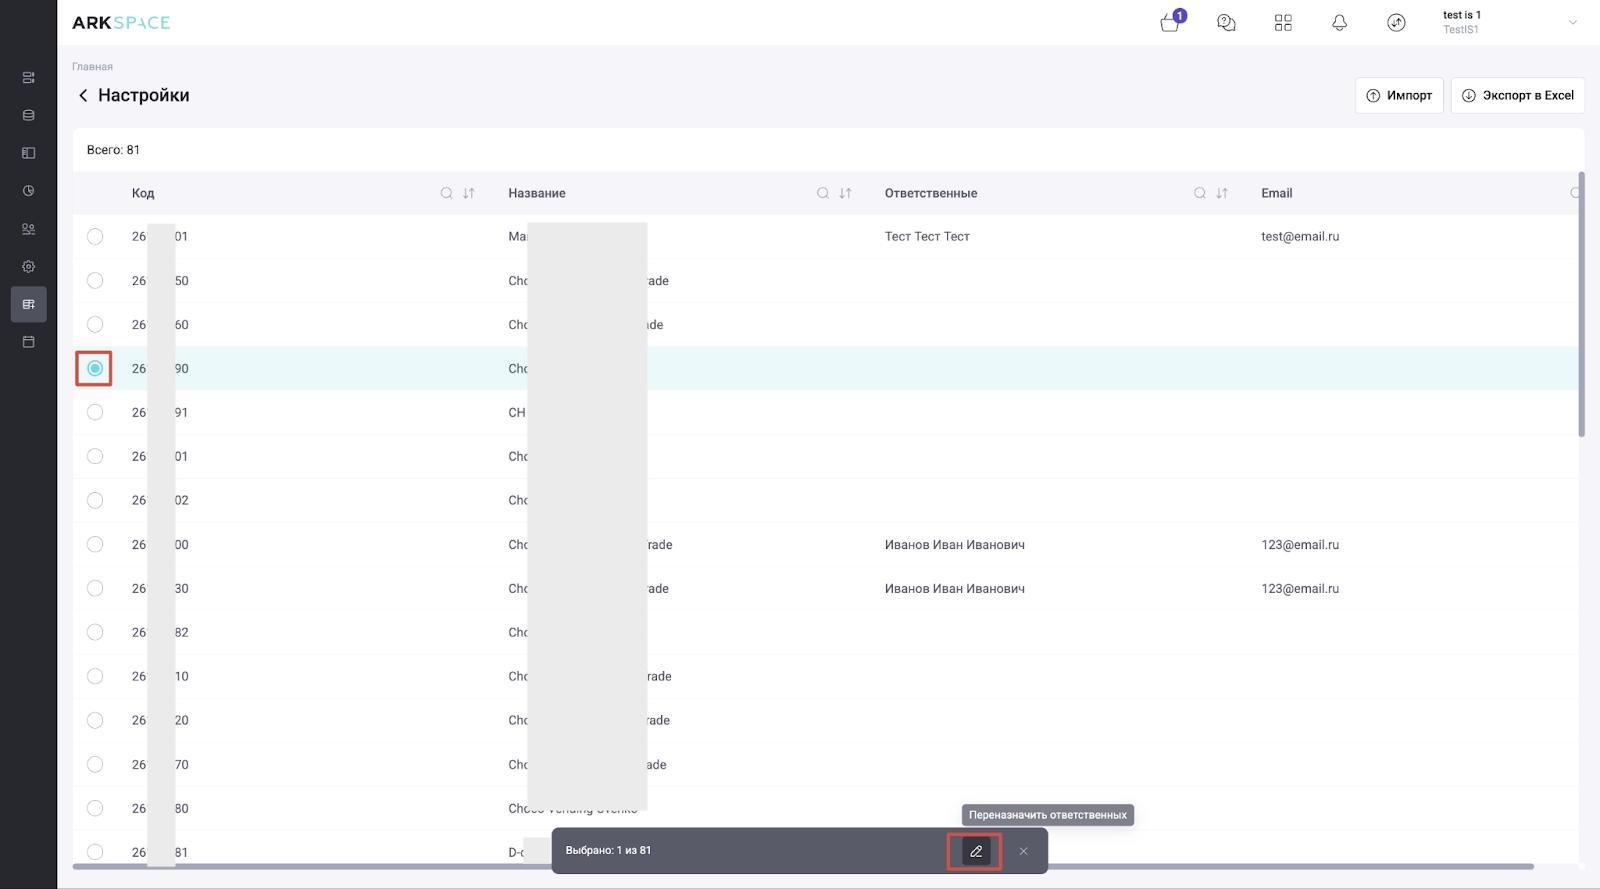The image size is (1600, 889).
Task: Open the users section in left sidebar
Action: click(28, 229)
